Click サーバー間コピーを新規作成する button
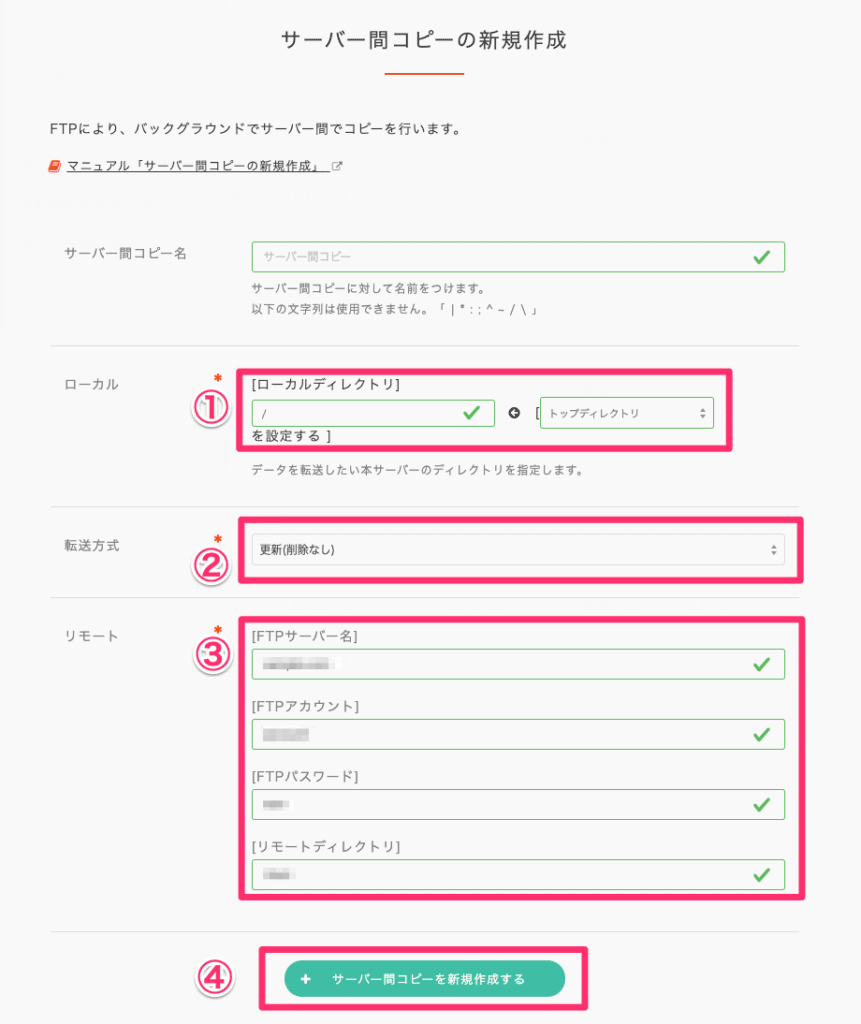The image size is (861, 1024). click(x=425, y=979)
